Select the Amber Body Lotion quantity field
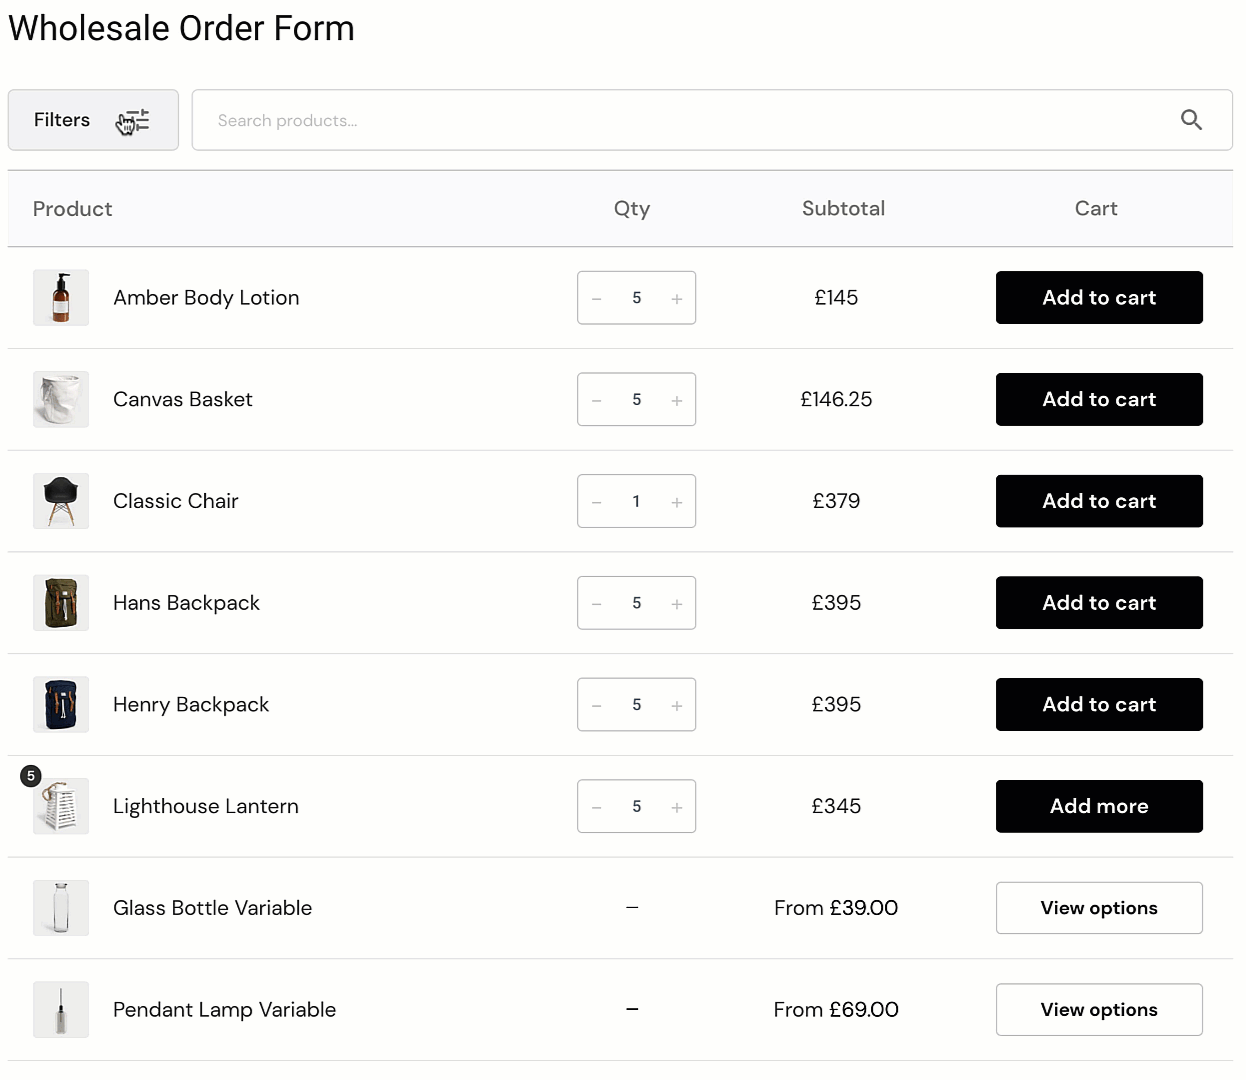Viewport: 1246px width, 1080px height. pyautogui.click(x=636, y=297)
